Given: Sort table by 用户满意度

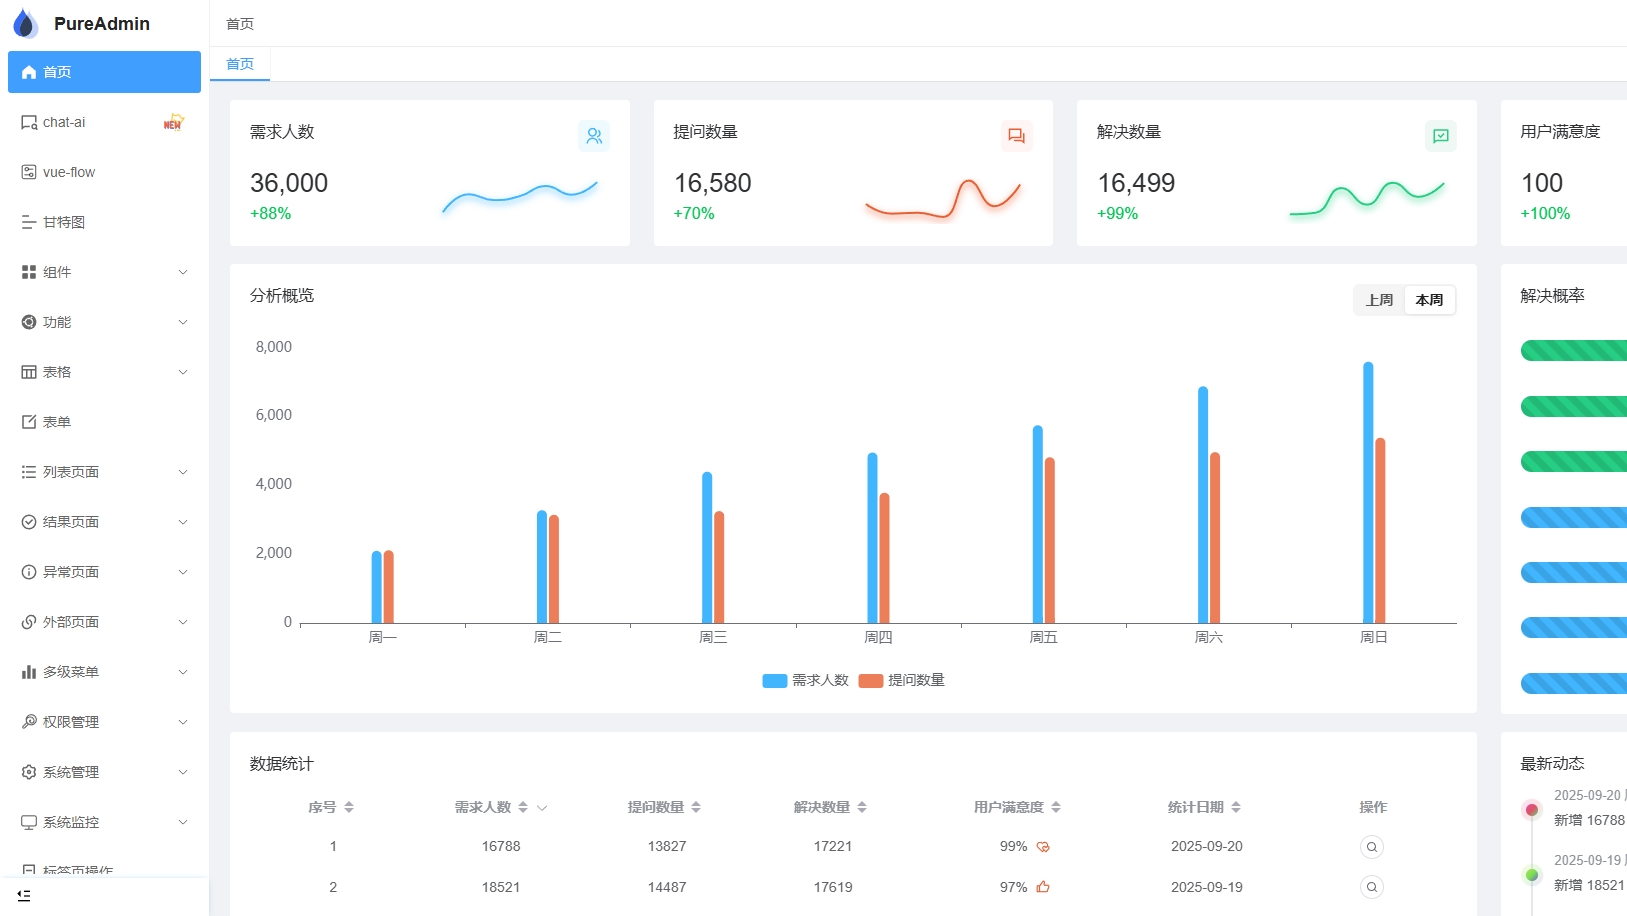Looking at the screenshot, I should pyautogui.click(x=1056, y=807).
